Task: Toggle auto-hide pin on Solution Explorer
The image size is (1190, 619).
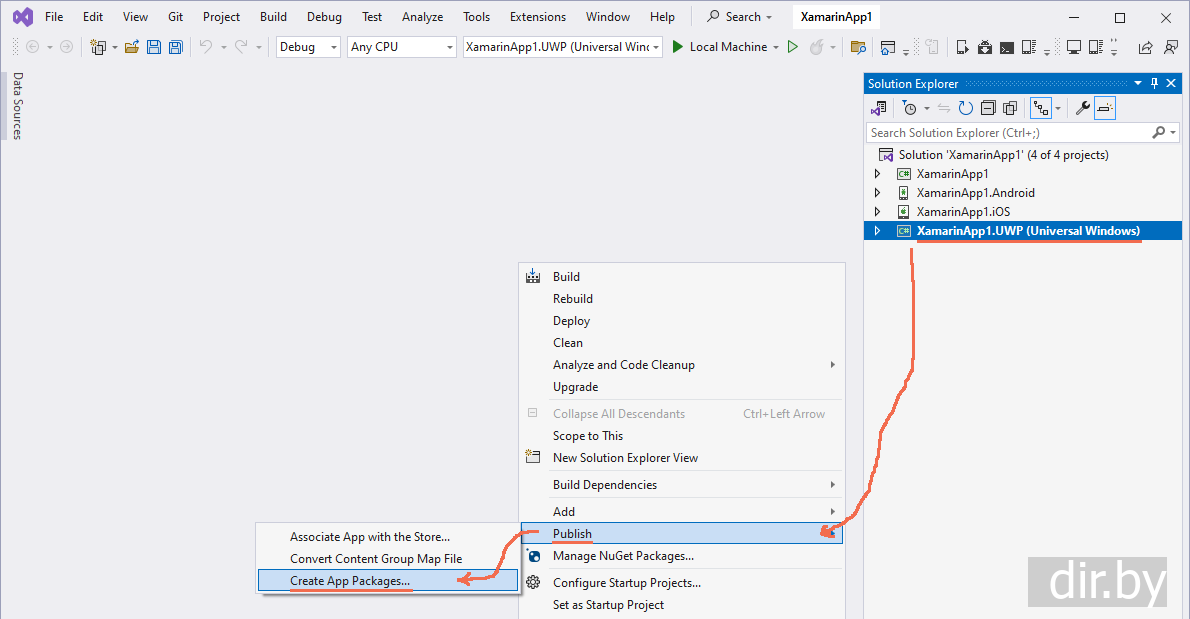Action: pyautogui.click(x=1154, y=84)
